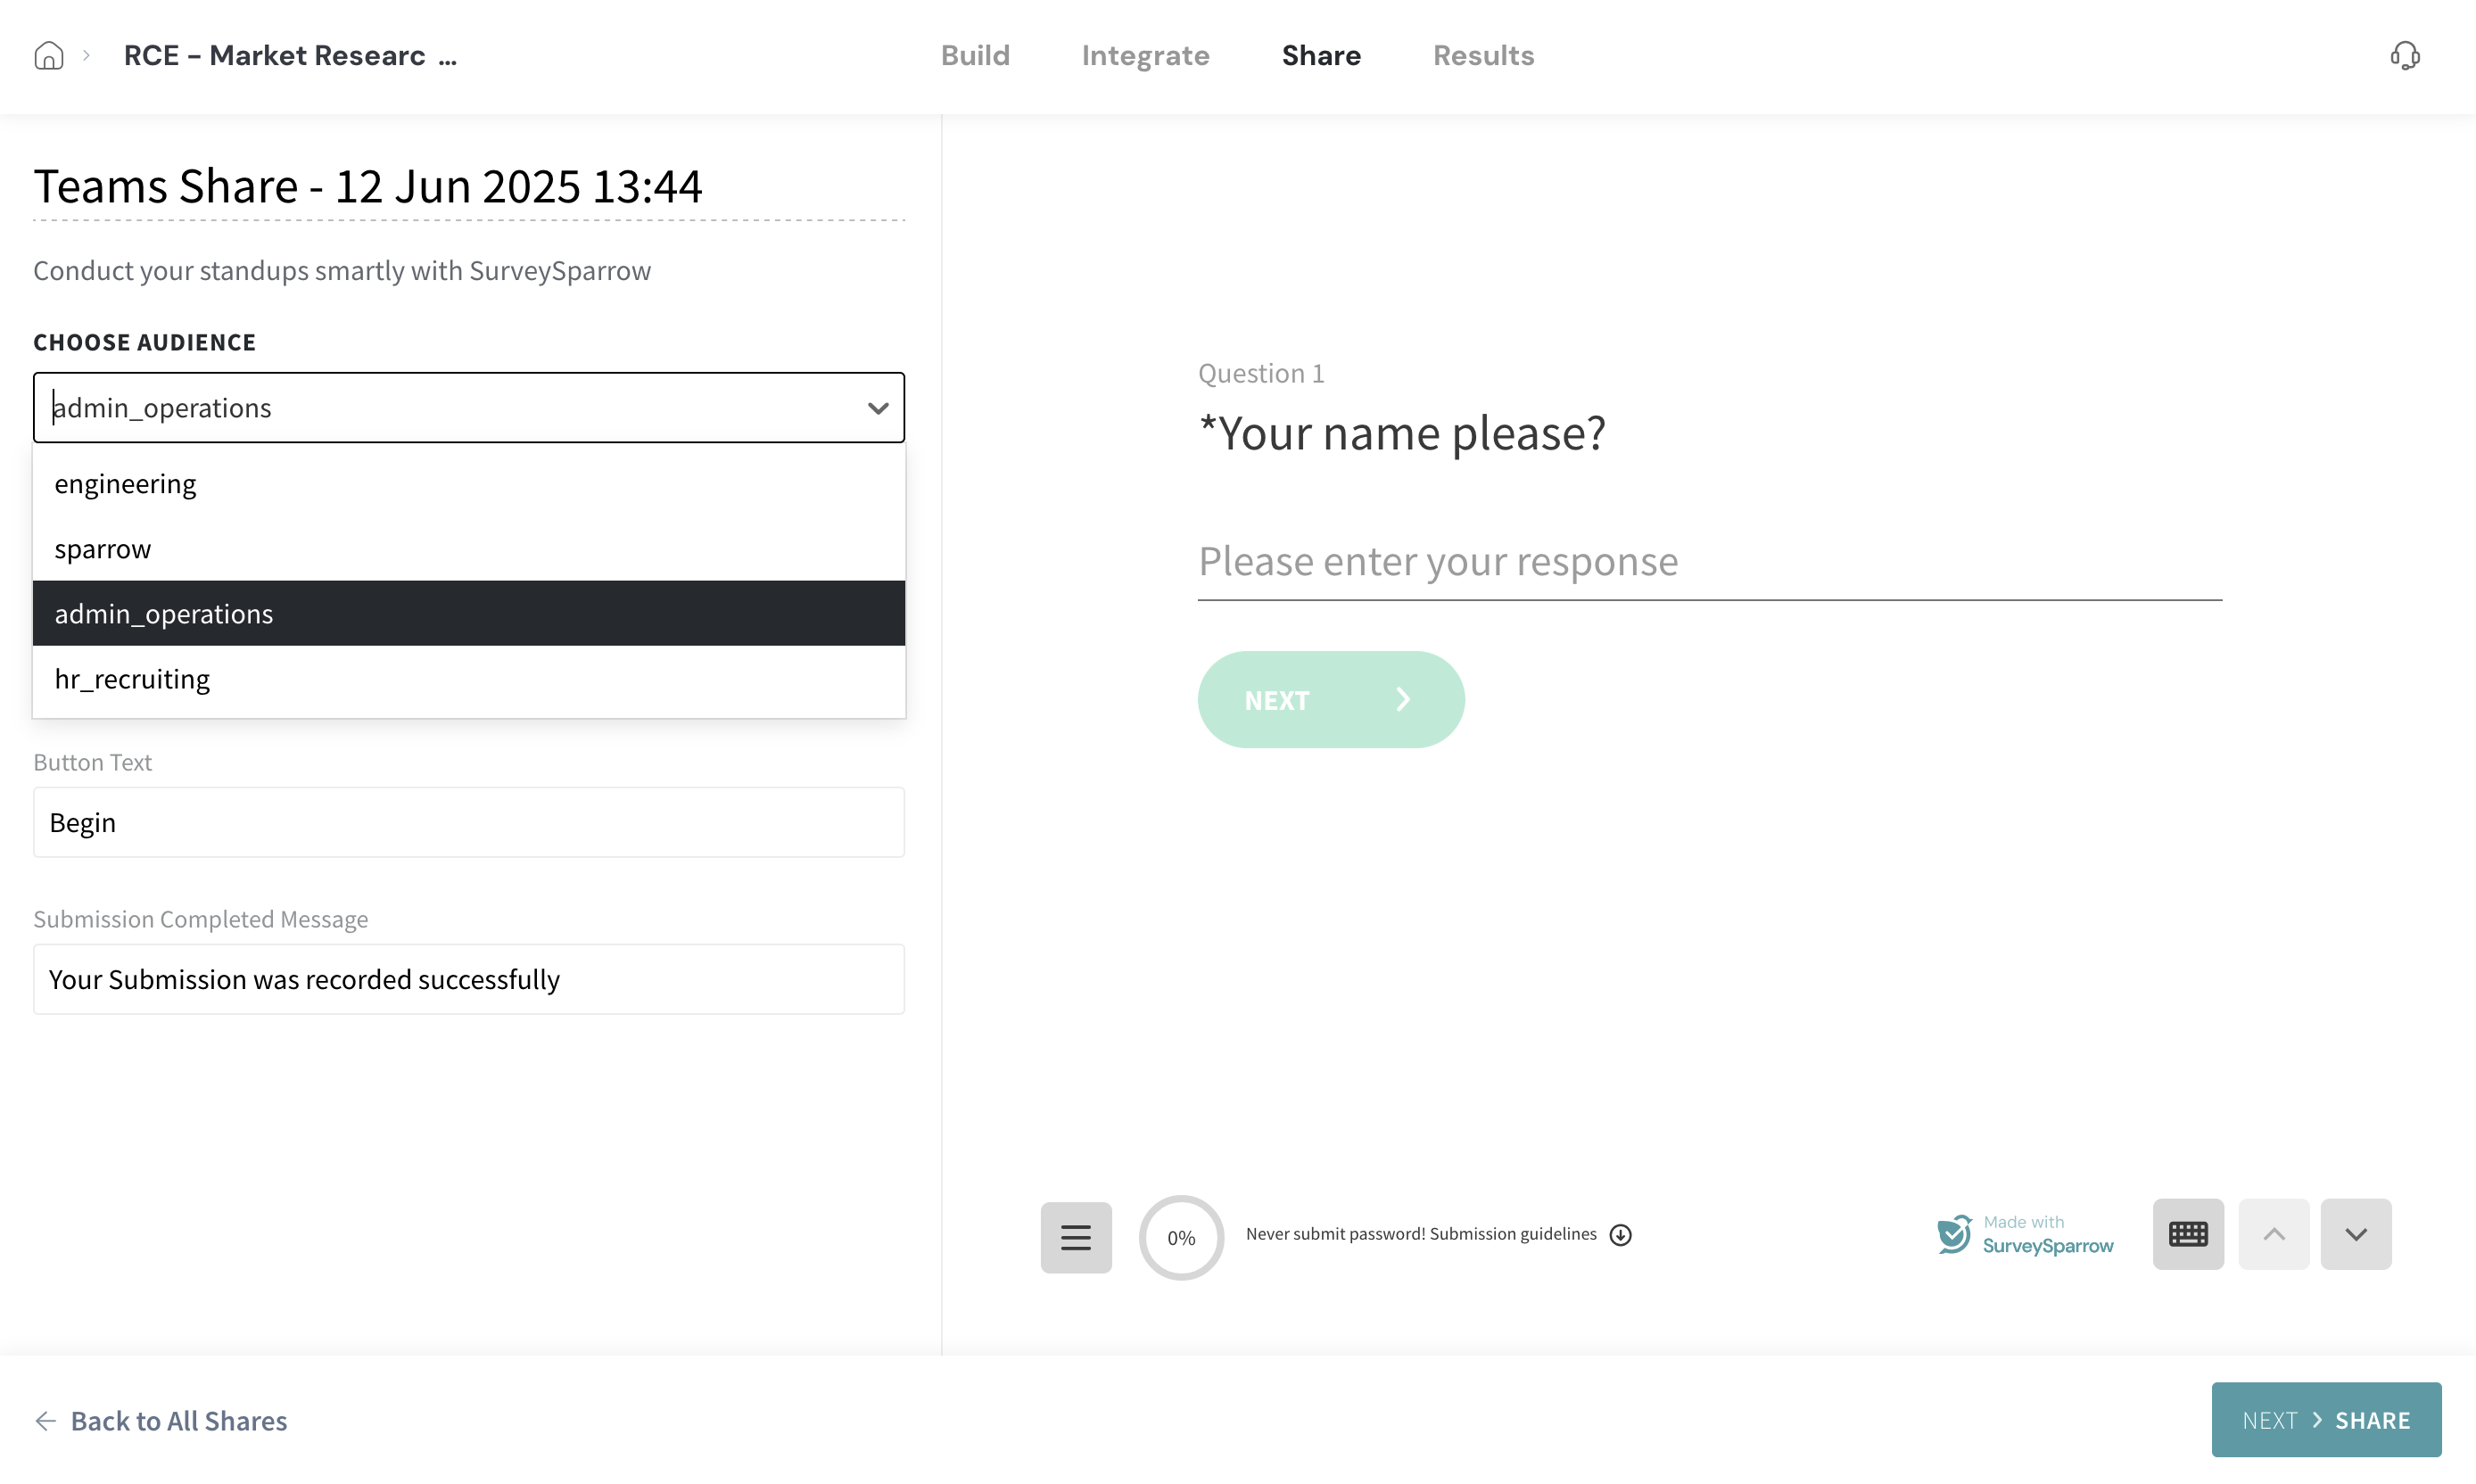Edit the Submission Completed Message field
The height and width of the screenshot is (1484, 2476).
point(468,979)
